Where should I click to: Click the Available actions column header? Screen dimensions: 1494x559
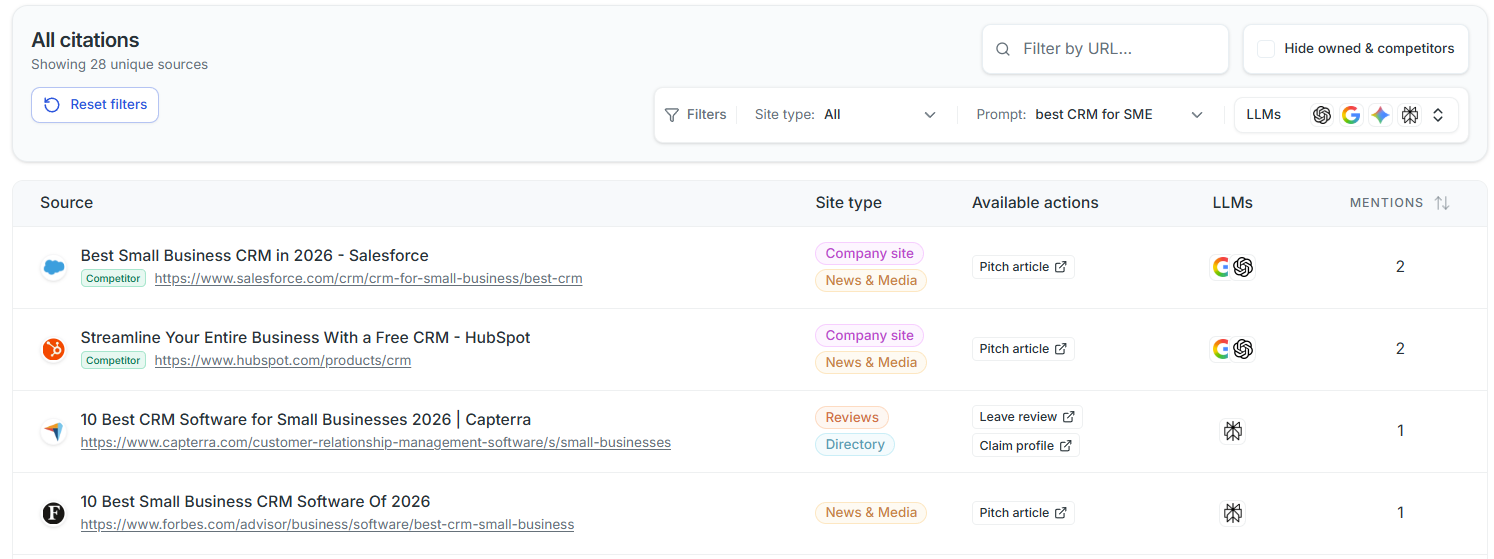(1035, 203)
